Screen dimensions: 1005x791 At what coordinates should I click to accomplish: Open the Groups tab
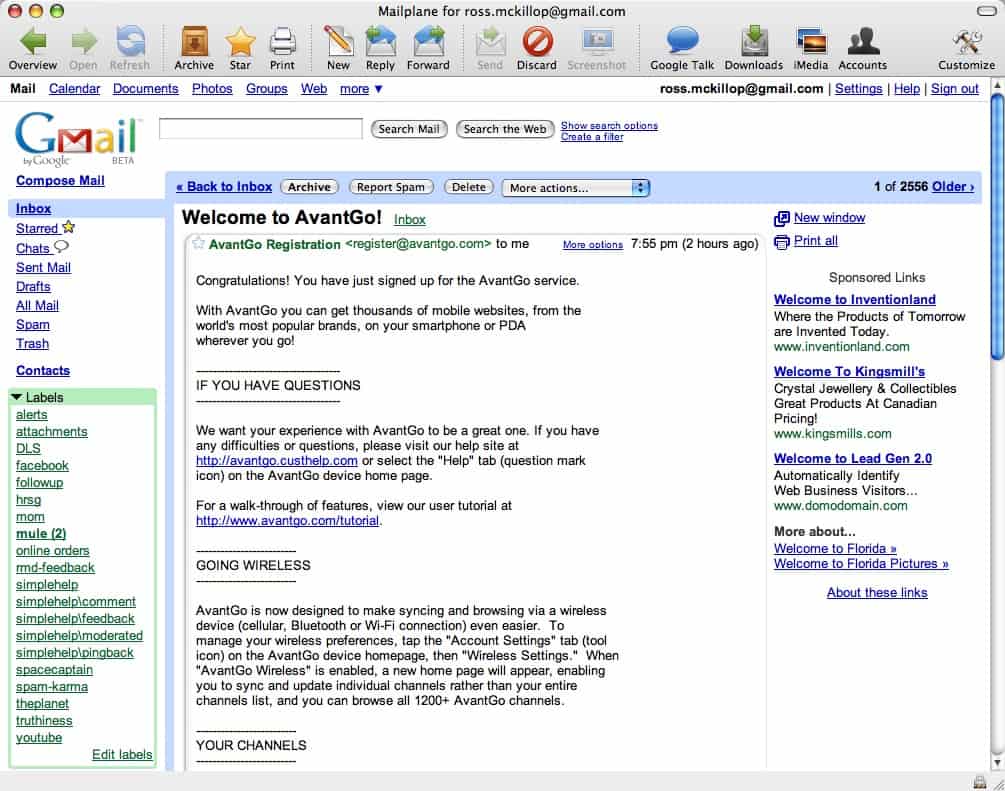tap(267, 88)
